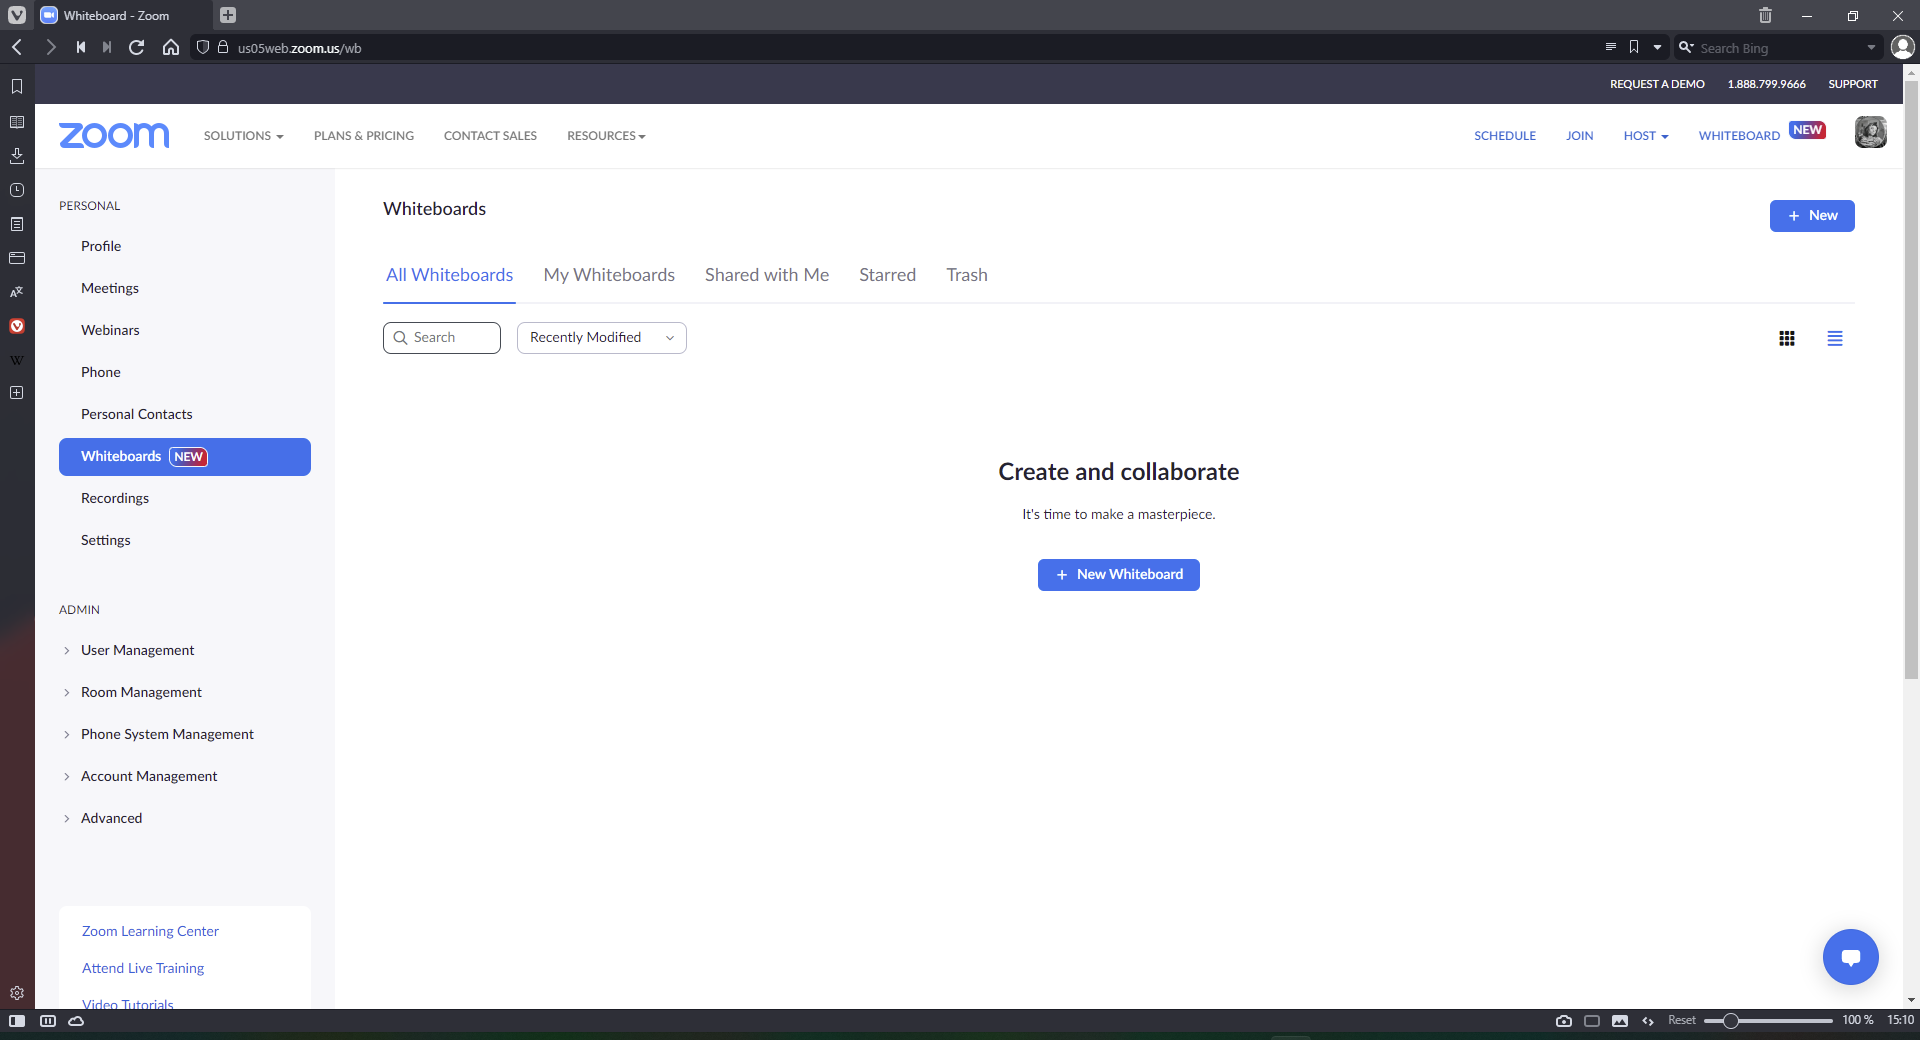
Task: Open the bookmark dropdown arrow in address bar
Action: coord(1657,47)
